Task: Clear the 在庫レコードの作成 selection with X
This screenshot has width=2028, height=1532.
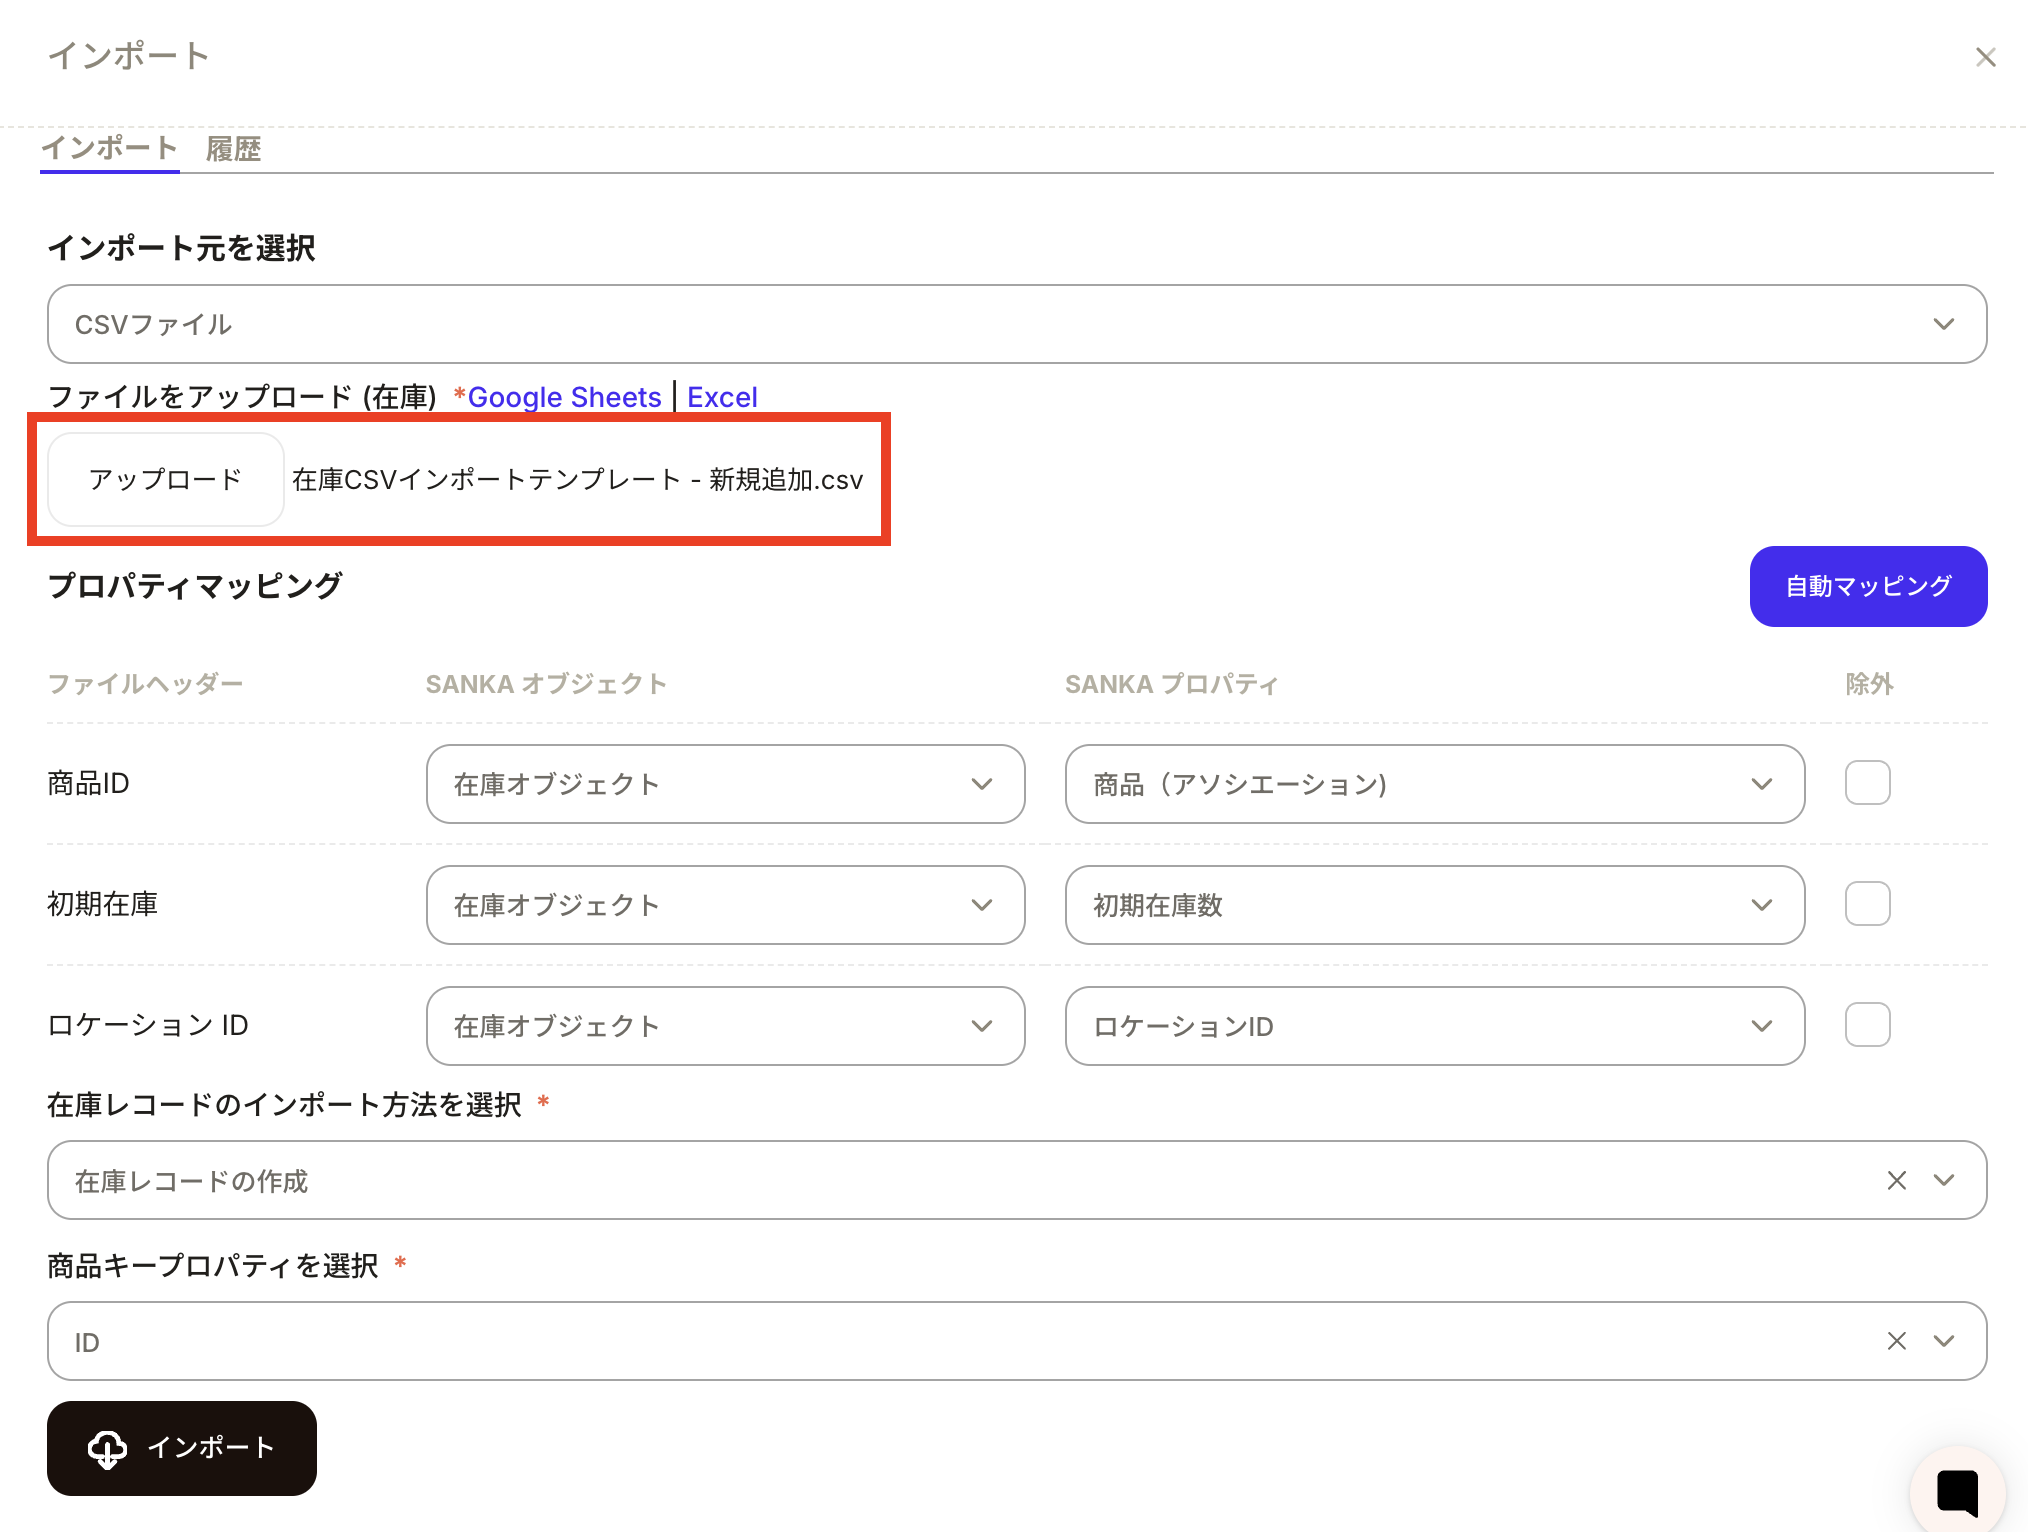Action: 1896,1180
